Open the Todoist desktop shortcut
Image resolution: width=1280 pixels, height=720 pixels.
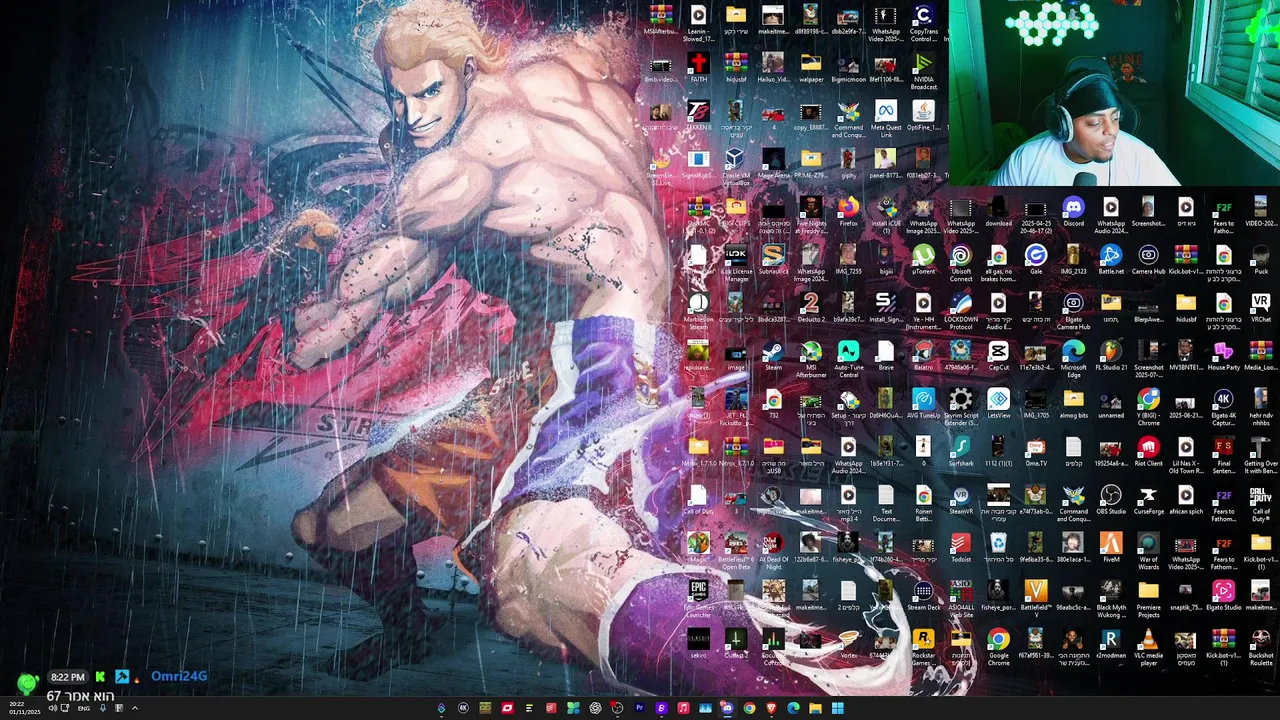coord(961,549)
